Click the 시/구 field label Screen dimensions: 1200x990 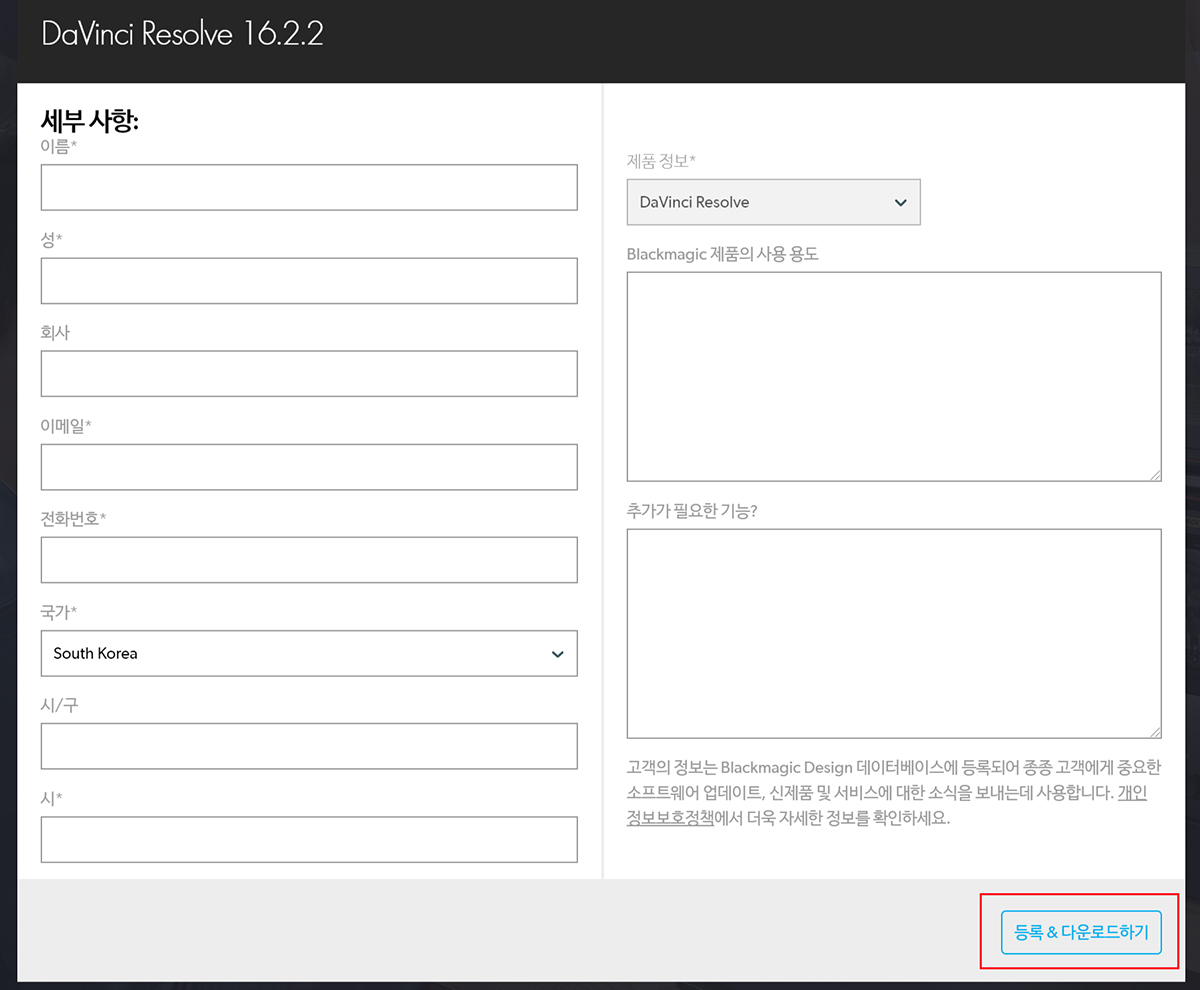[x=59, y=705]
